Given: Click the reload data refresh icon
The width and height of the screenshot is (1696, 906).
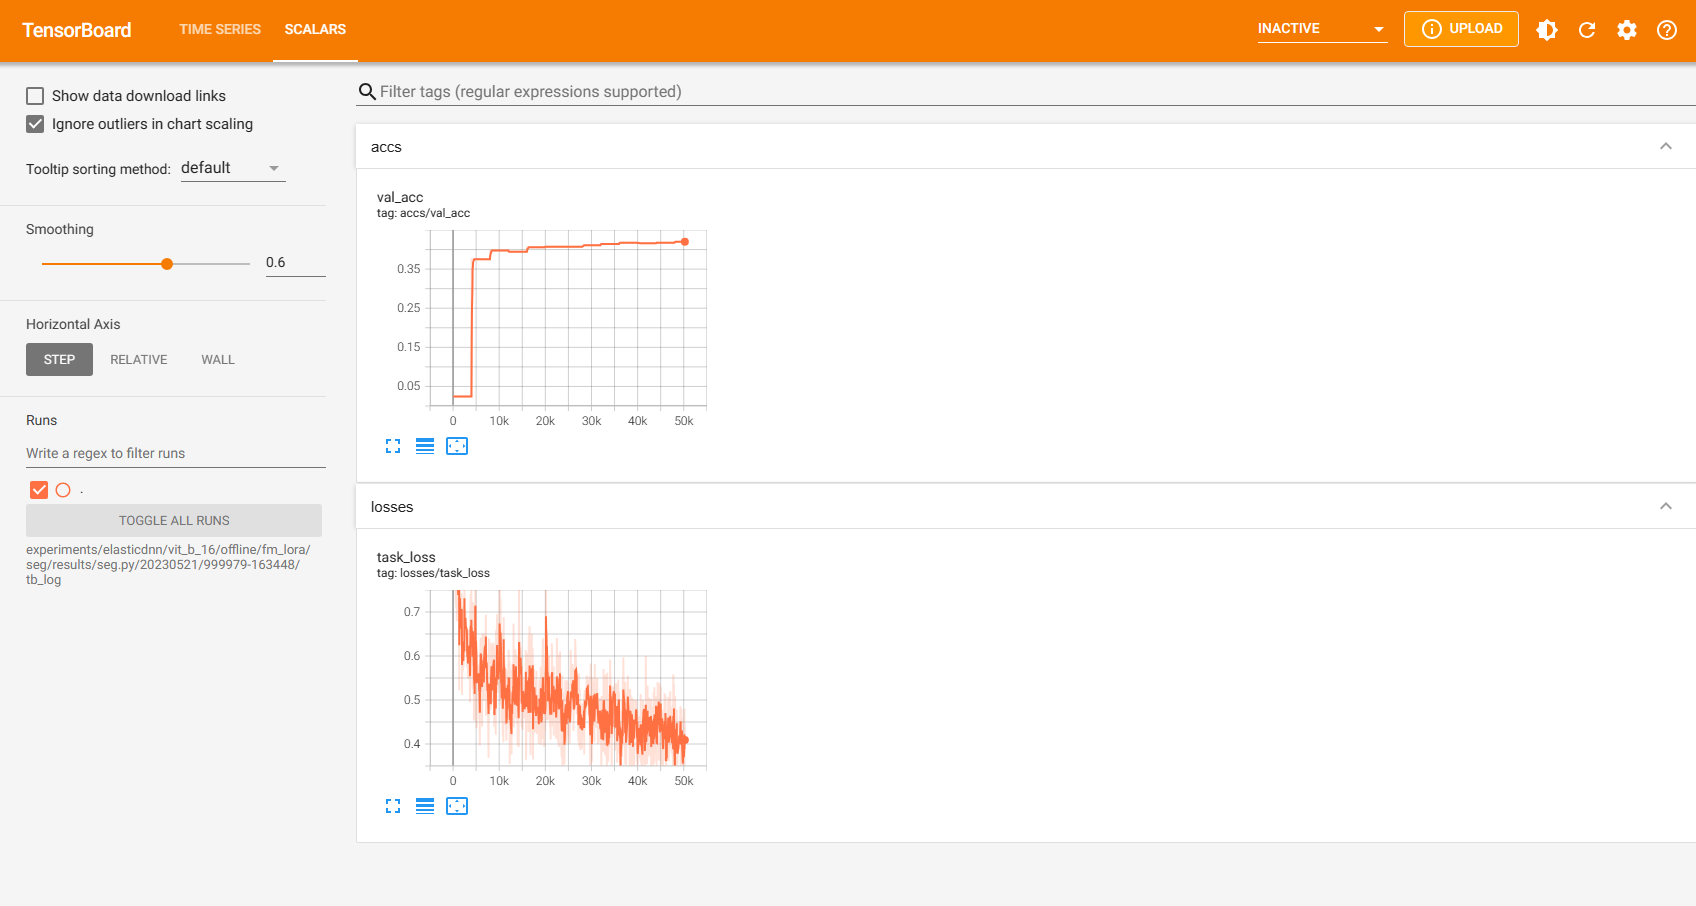Looking at the screenshot, I should click(x=1587, y=30).
